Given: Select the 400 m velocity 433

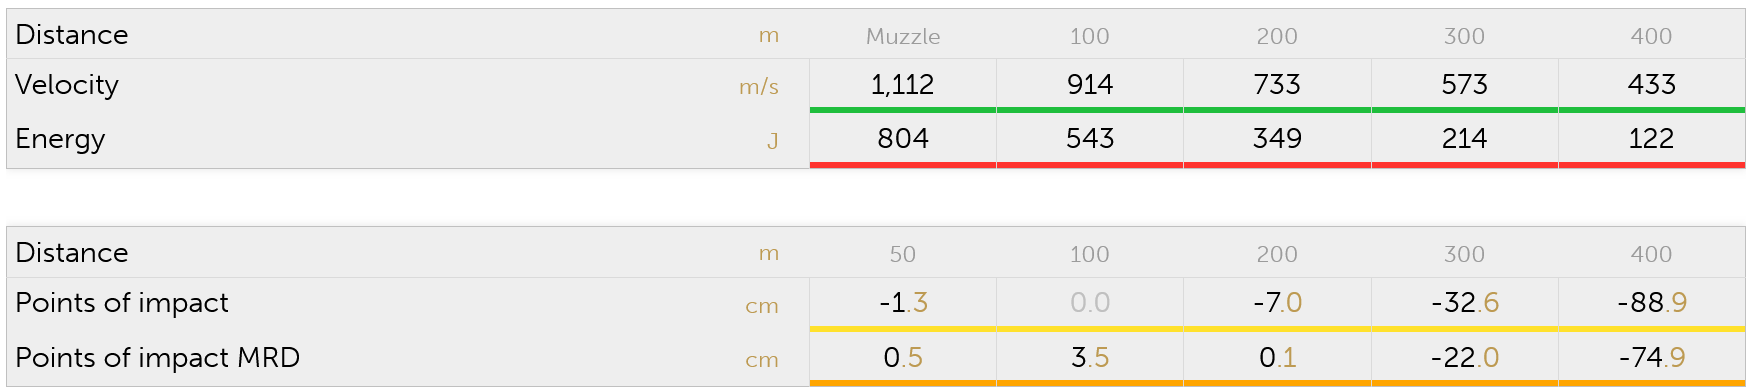Looking at the screenshot, I should 1651,85.
